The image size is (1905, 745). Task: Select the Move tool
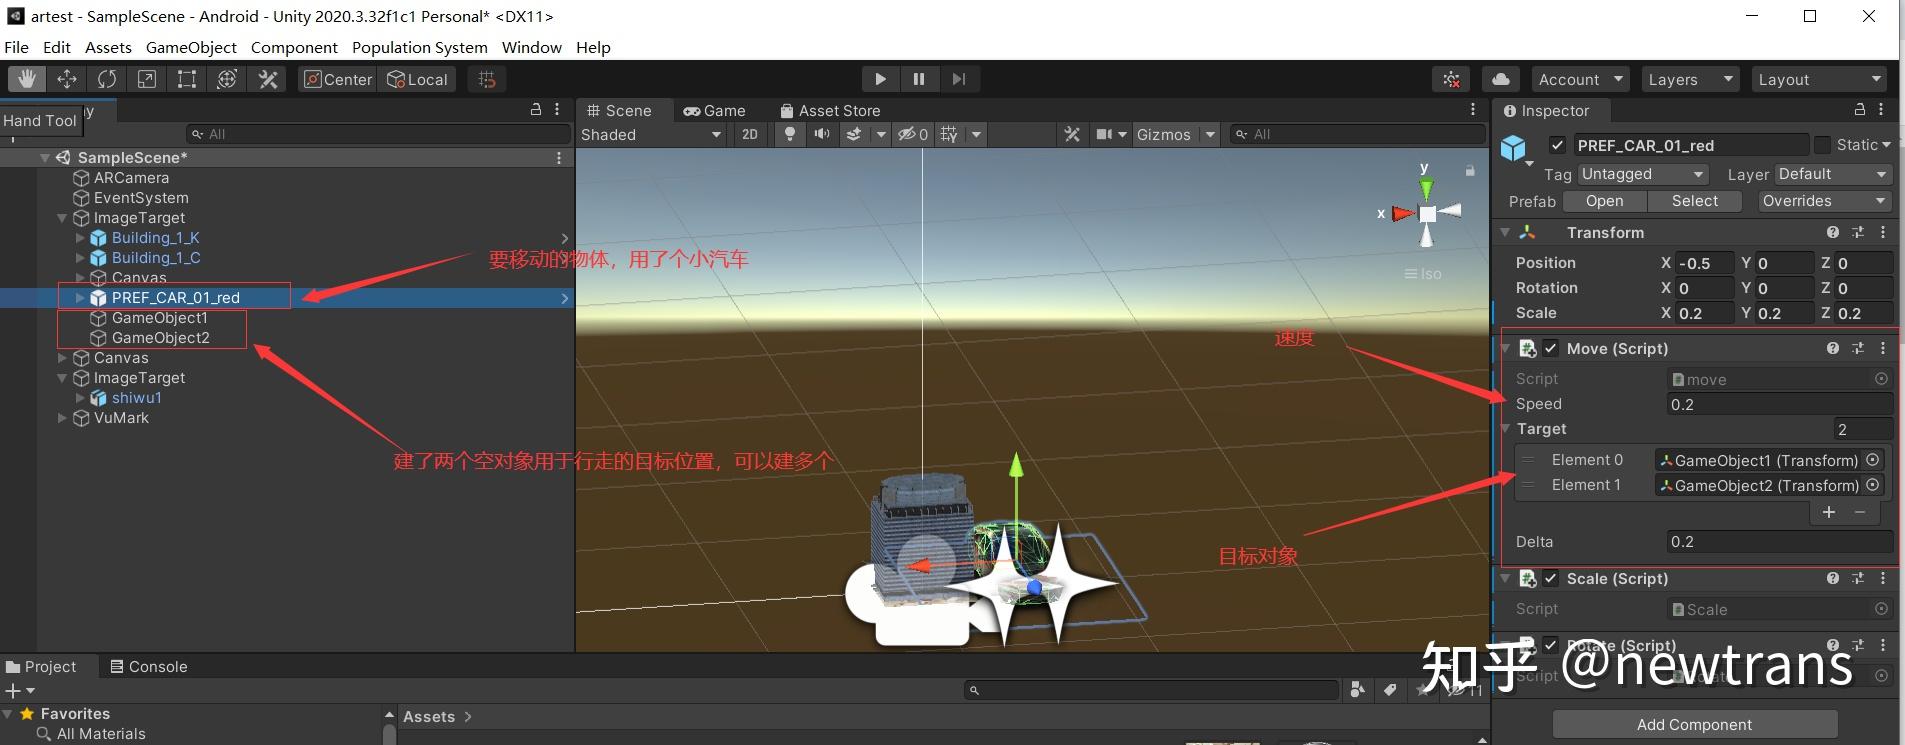[x=67, y=79]
